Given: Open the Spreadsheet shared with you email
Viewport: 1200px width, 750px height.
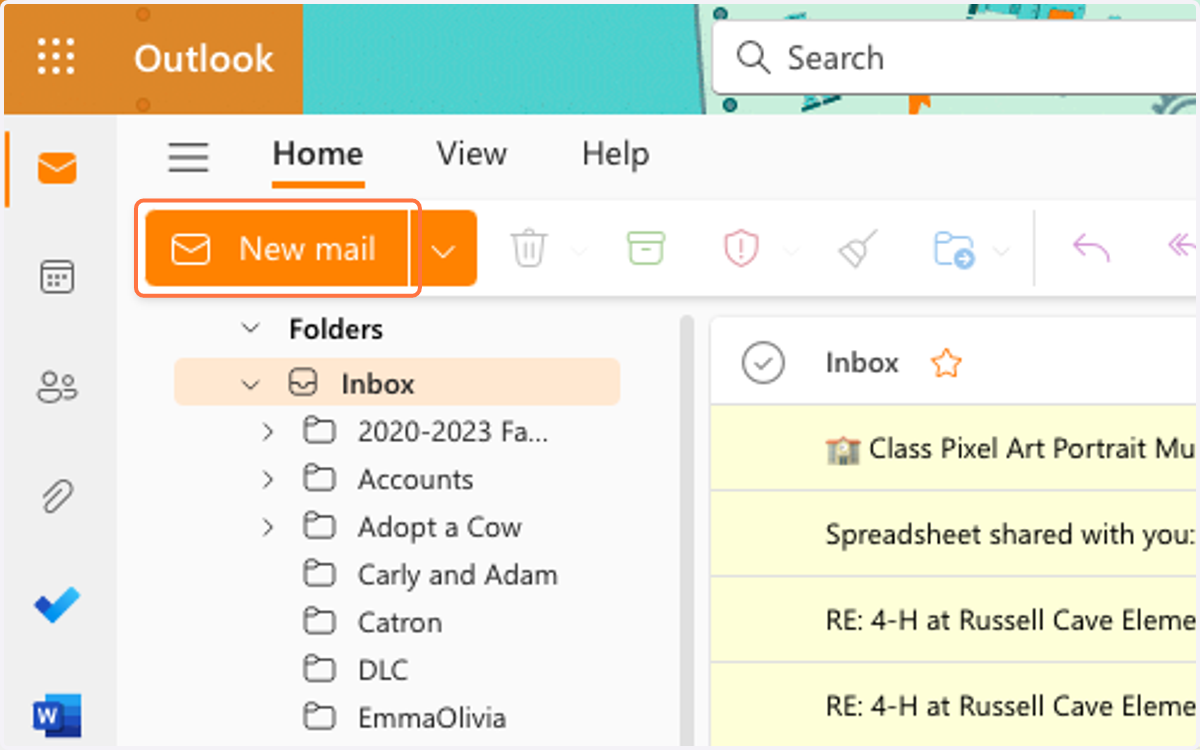Looking at the screenshot, I should pos(955,534).
